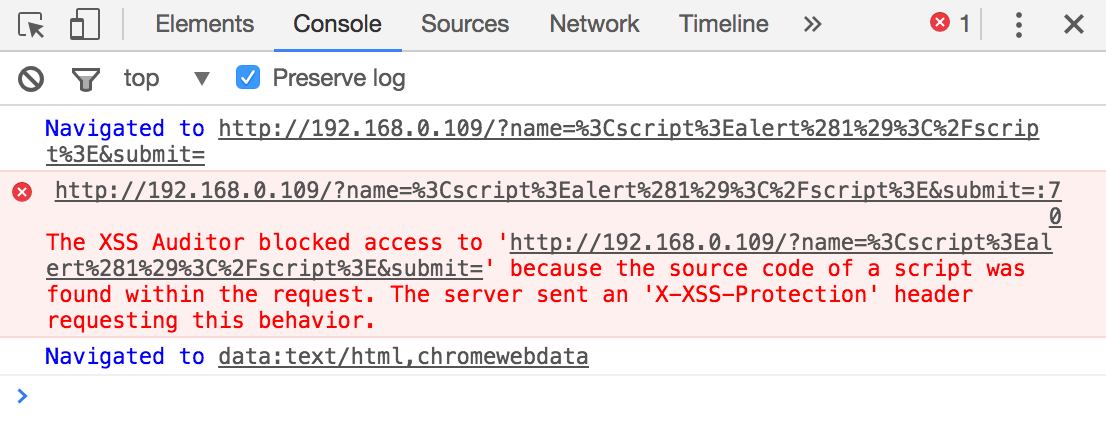Select the inspect element picker icon
Viewport: 1106px width, 426px height.
(x=32, y=25)
